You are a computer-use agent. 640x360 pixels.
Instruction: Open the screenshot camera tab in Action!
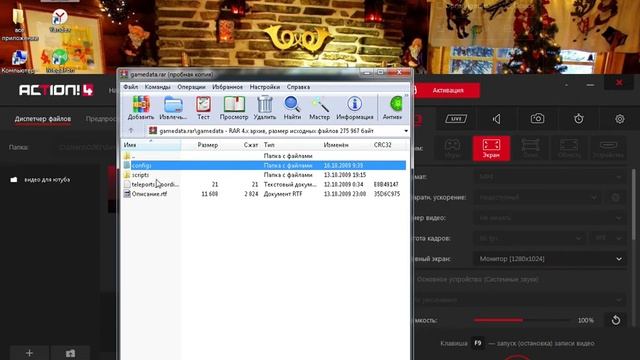click(x=538, y=119)
